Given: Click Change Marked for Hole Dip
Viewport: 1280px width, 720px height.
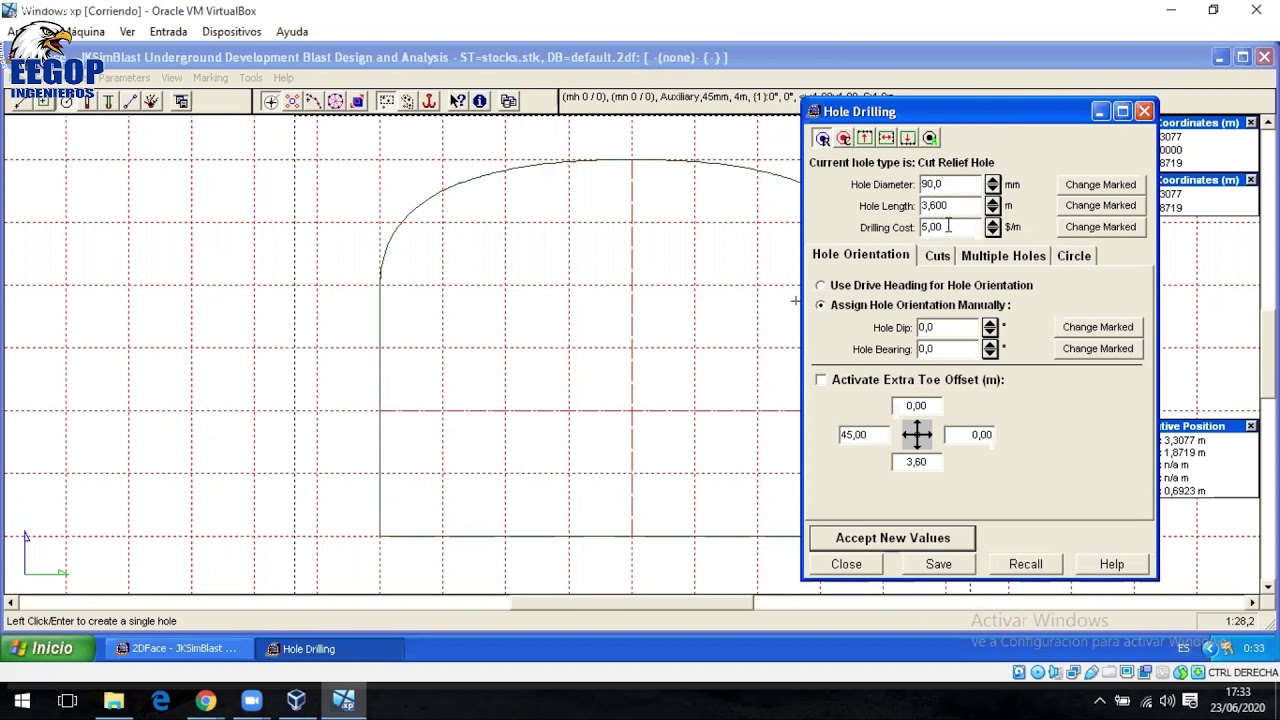Looking at the screenshot, I should [1098, 327].
